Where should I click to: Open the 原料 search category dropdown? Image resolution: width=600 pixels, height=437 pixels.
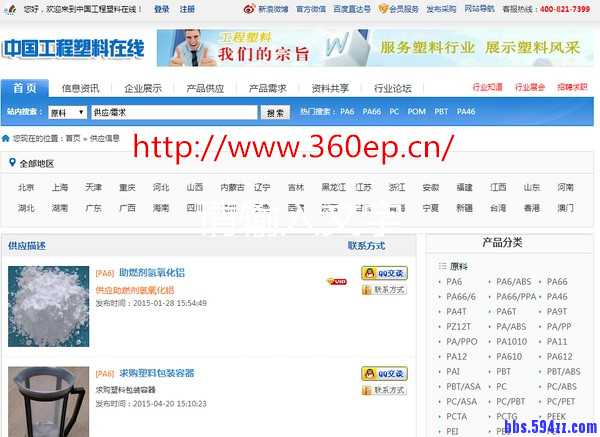tap(67, 113)
